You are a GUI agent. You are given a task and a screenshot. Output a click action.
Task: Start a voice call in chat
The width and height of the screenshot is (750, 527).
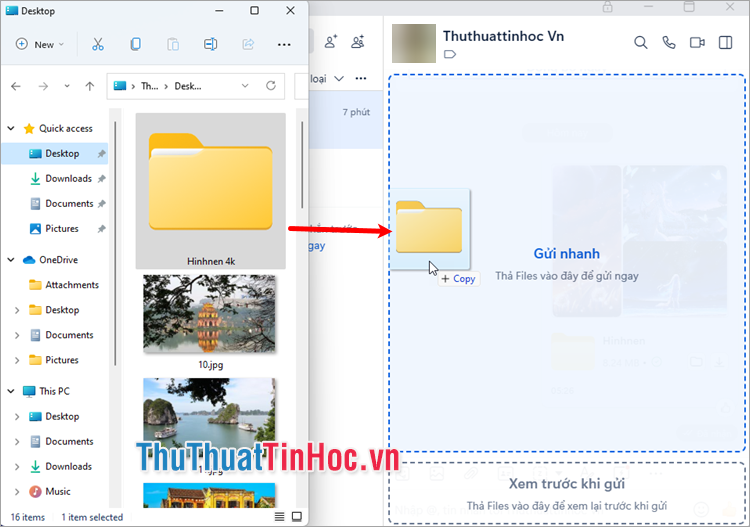[x=669, y=43]
